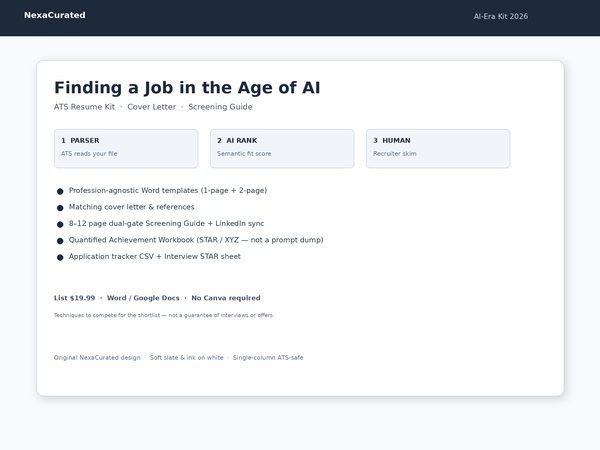
Task: Select the AI-Era Kit 2026 header label
Action: 501,16
